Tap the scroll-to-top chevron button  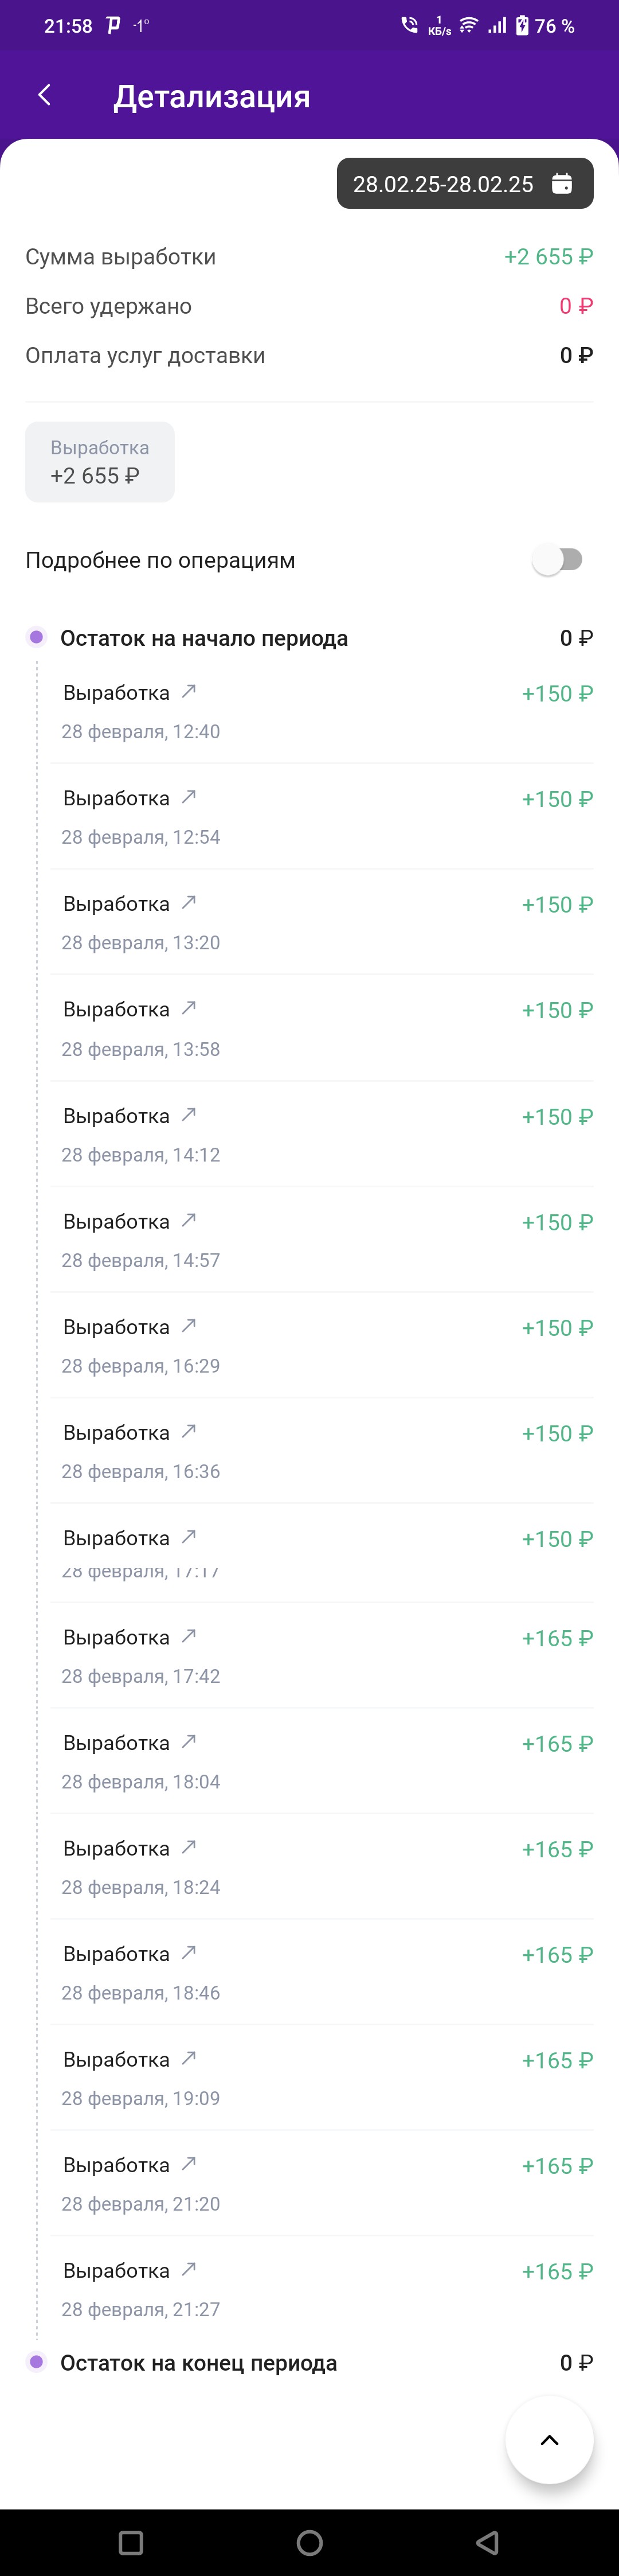click(549, 2440)
